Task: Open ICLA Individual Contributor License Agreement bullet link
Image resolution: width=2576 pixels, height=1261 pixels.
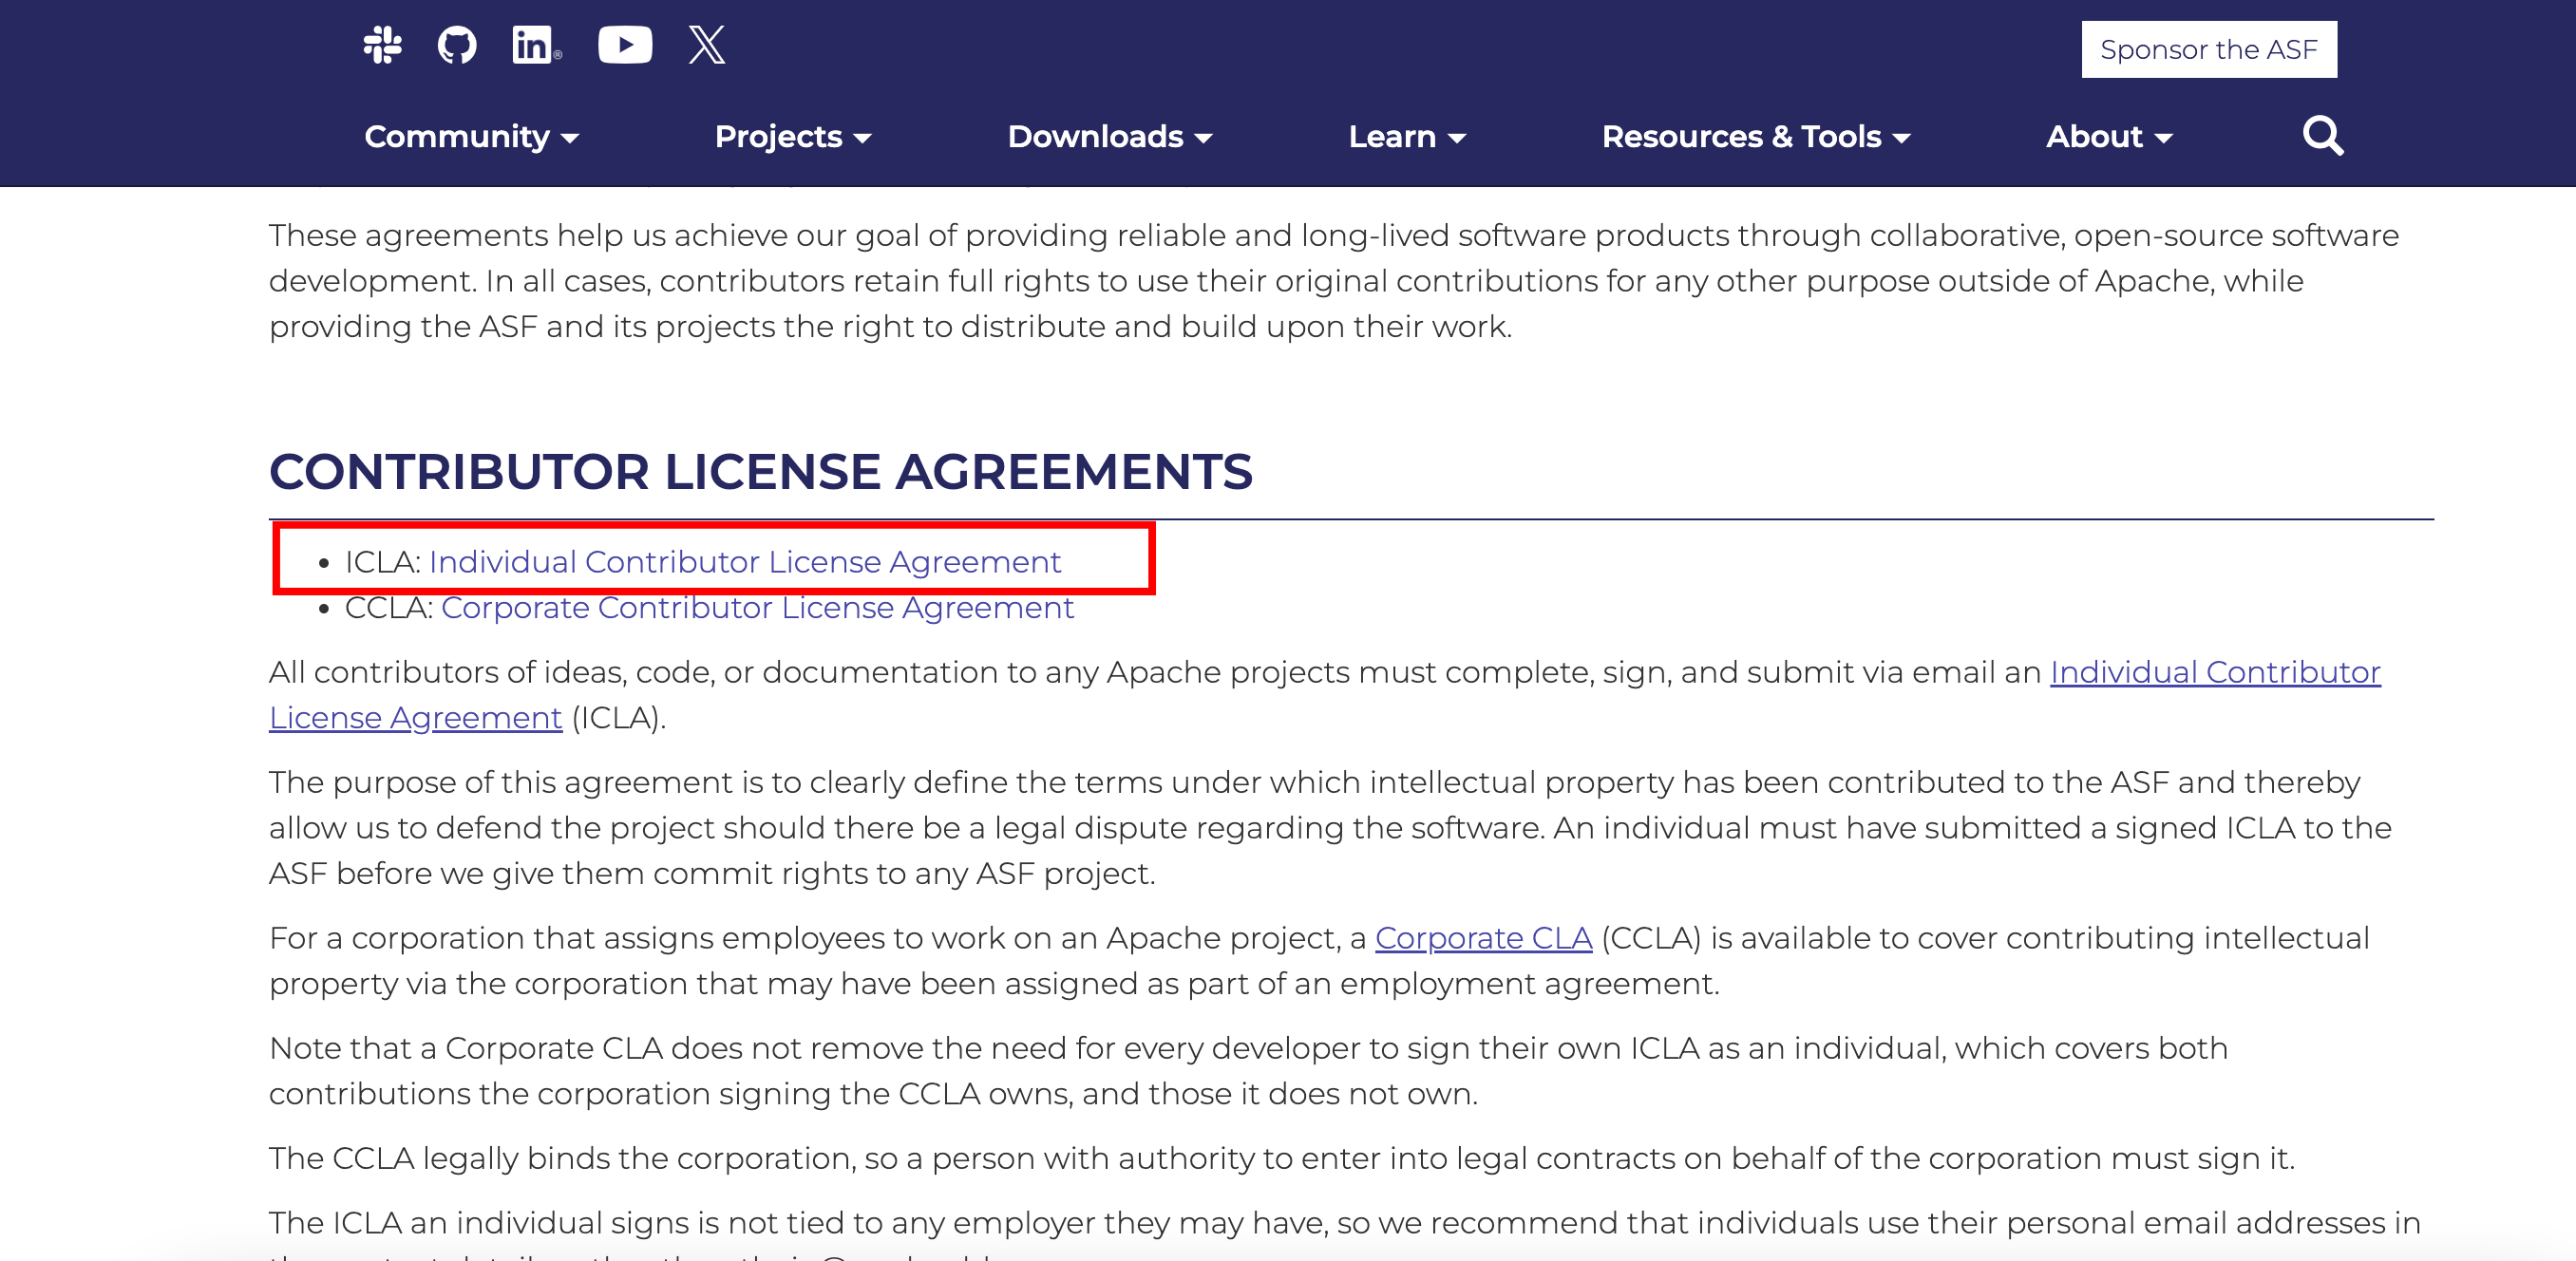Action: tap(744, 562)
